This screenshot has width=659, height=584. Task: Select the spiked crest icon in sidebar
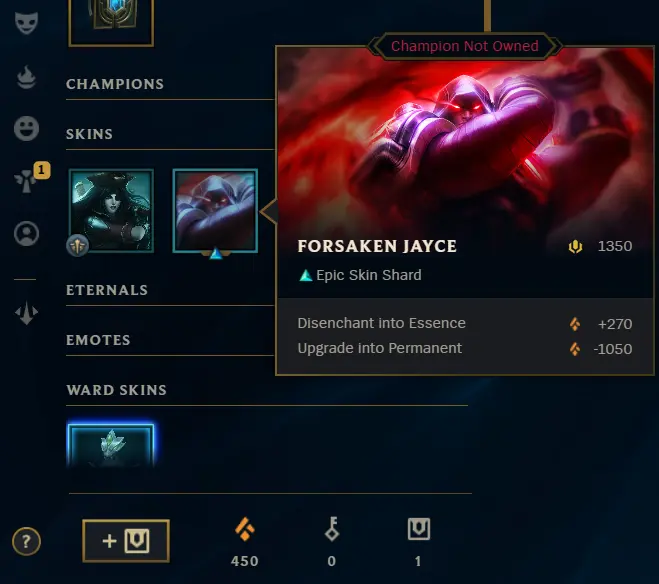[x=26, y=313]
